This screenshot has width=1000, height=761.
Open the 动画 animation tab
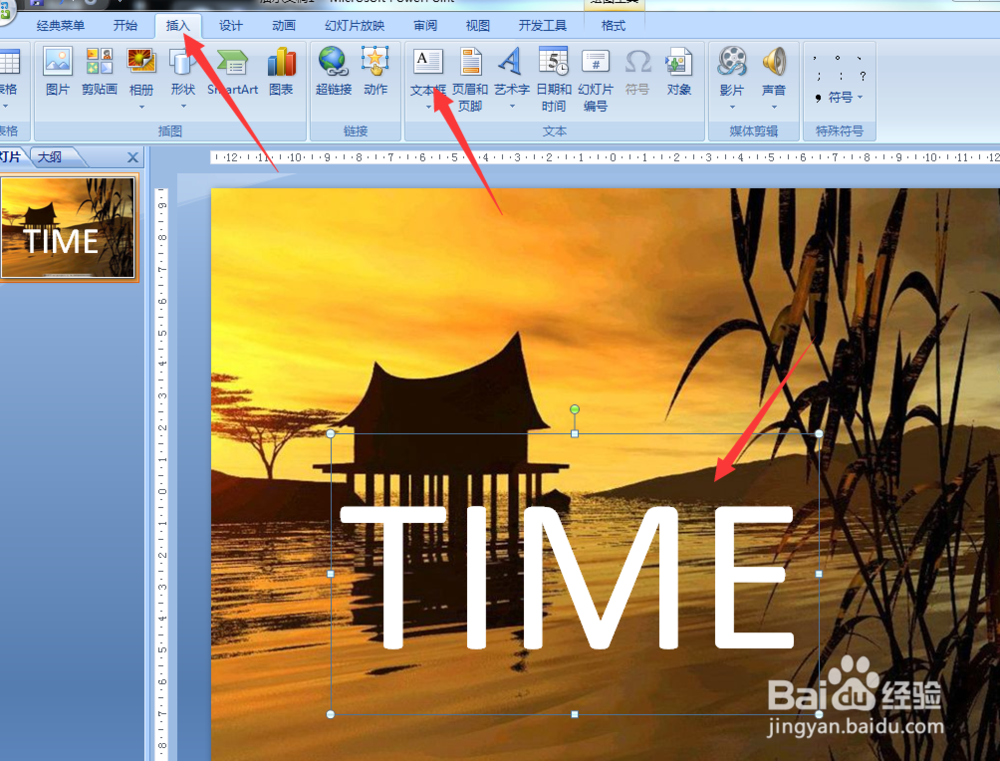(x=284, y=26)
